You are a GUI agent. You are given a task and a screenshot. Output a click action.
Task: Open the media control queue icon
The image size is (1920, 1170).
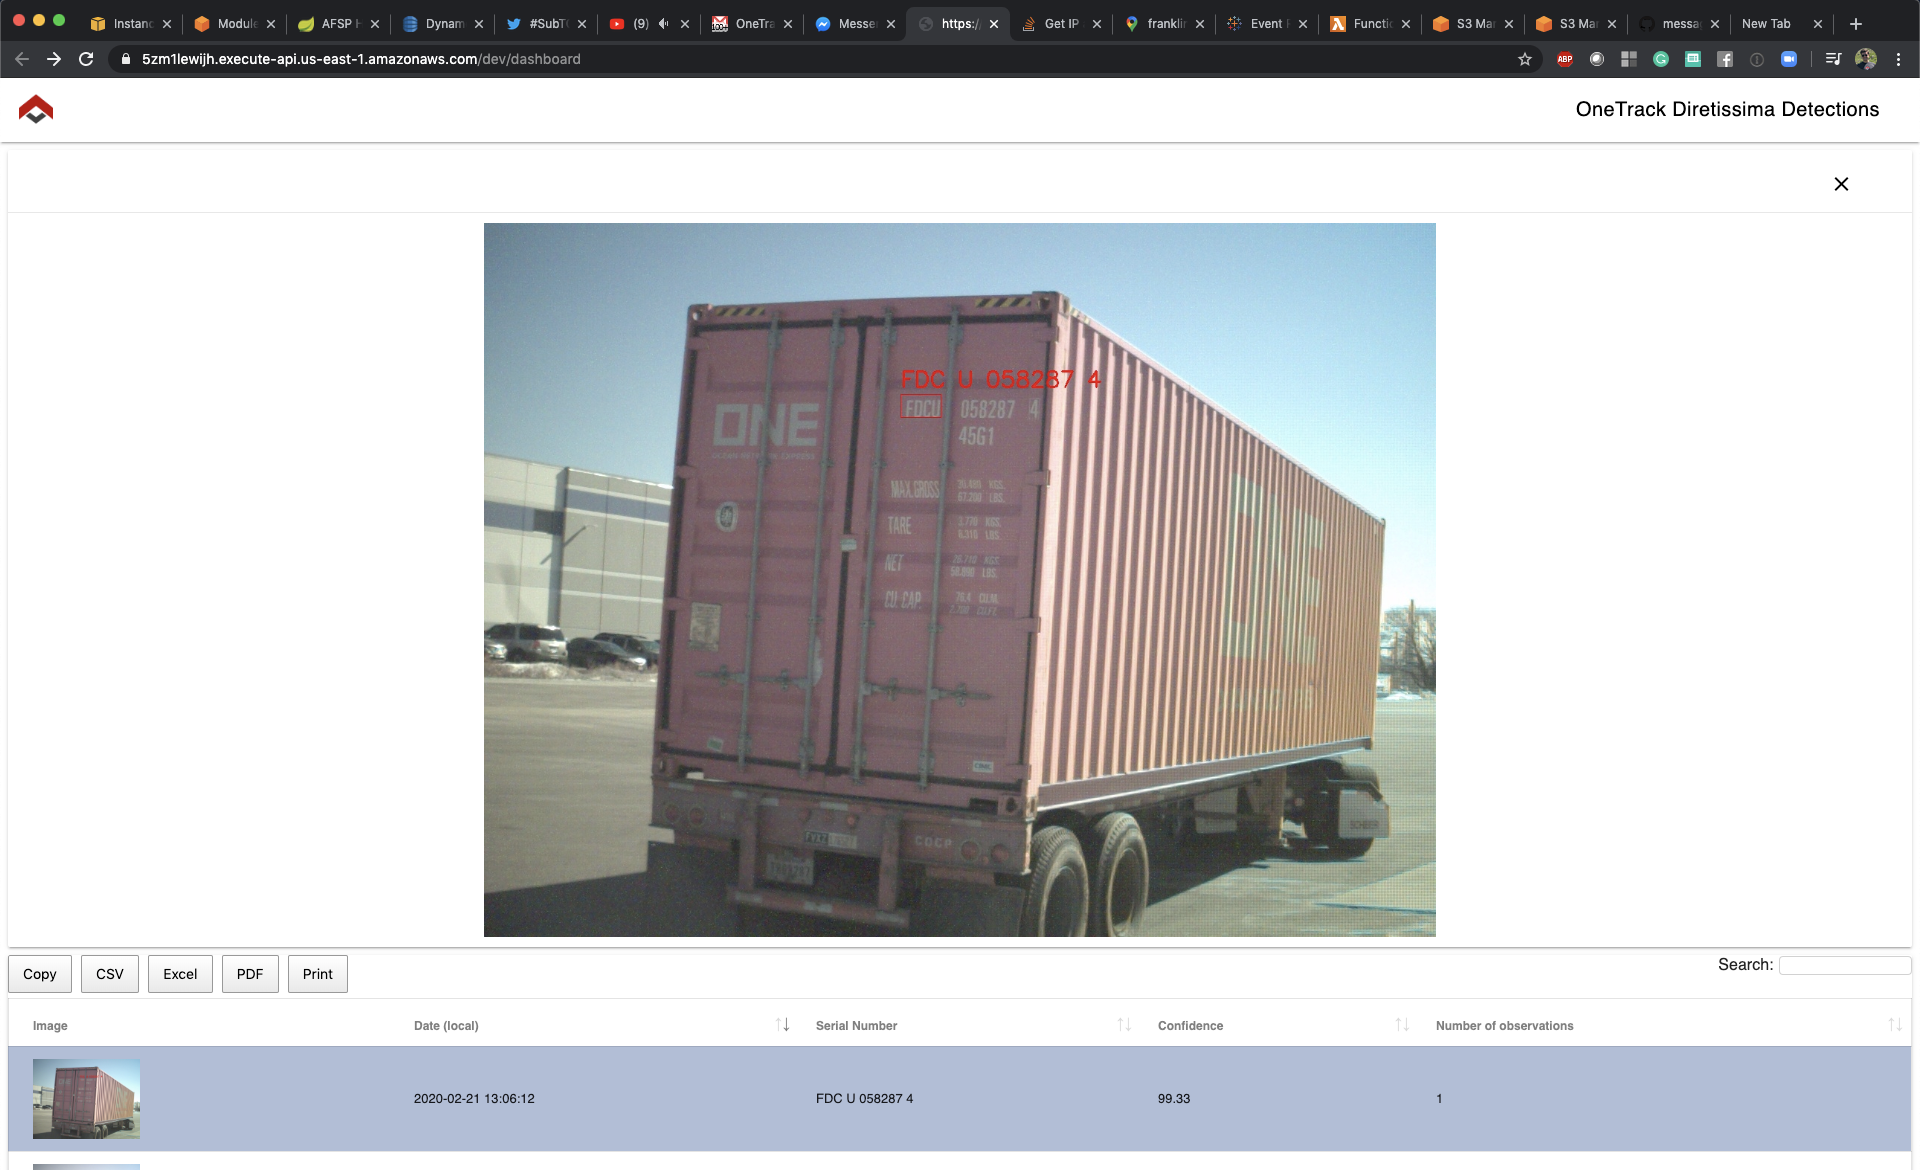click(x=1833, y=59)
